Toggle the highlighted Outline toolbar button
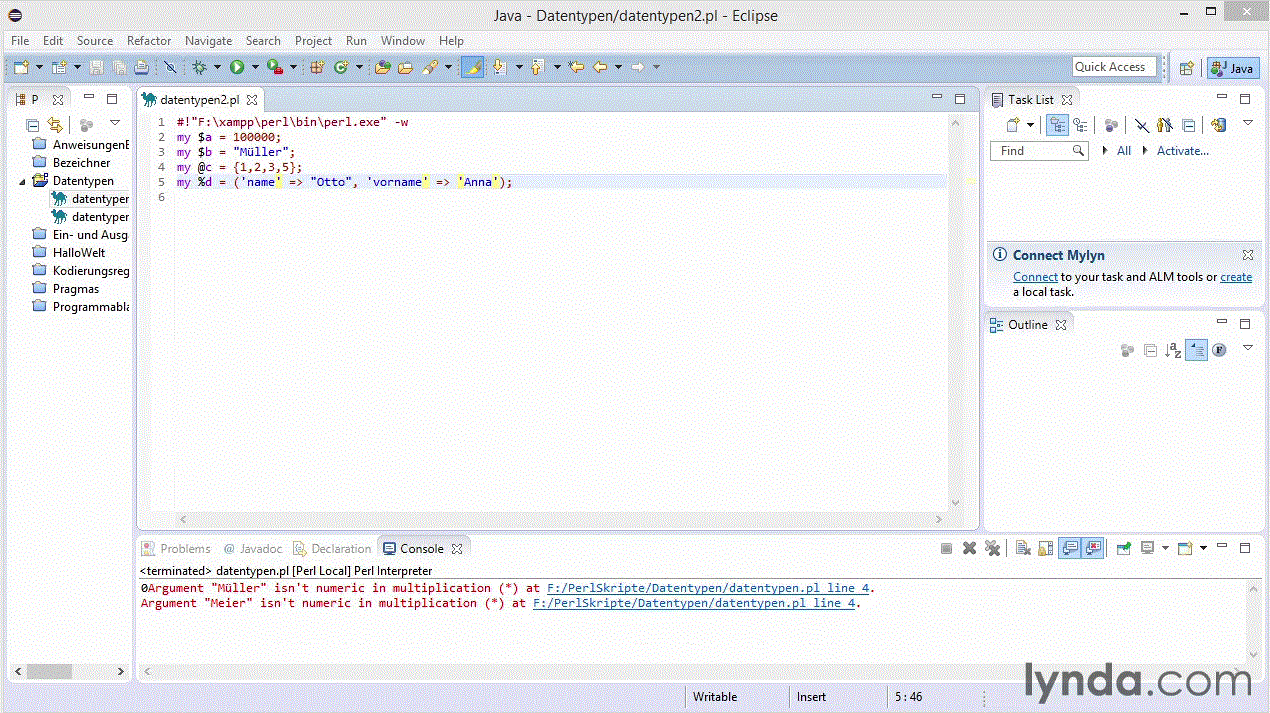 (1196, 350)
